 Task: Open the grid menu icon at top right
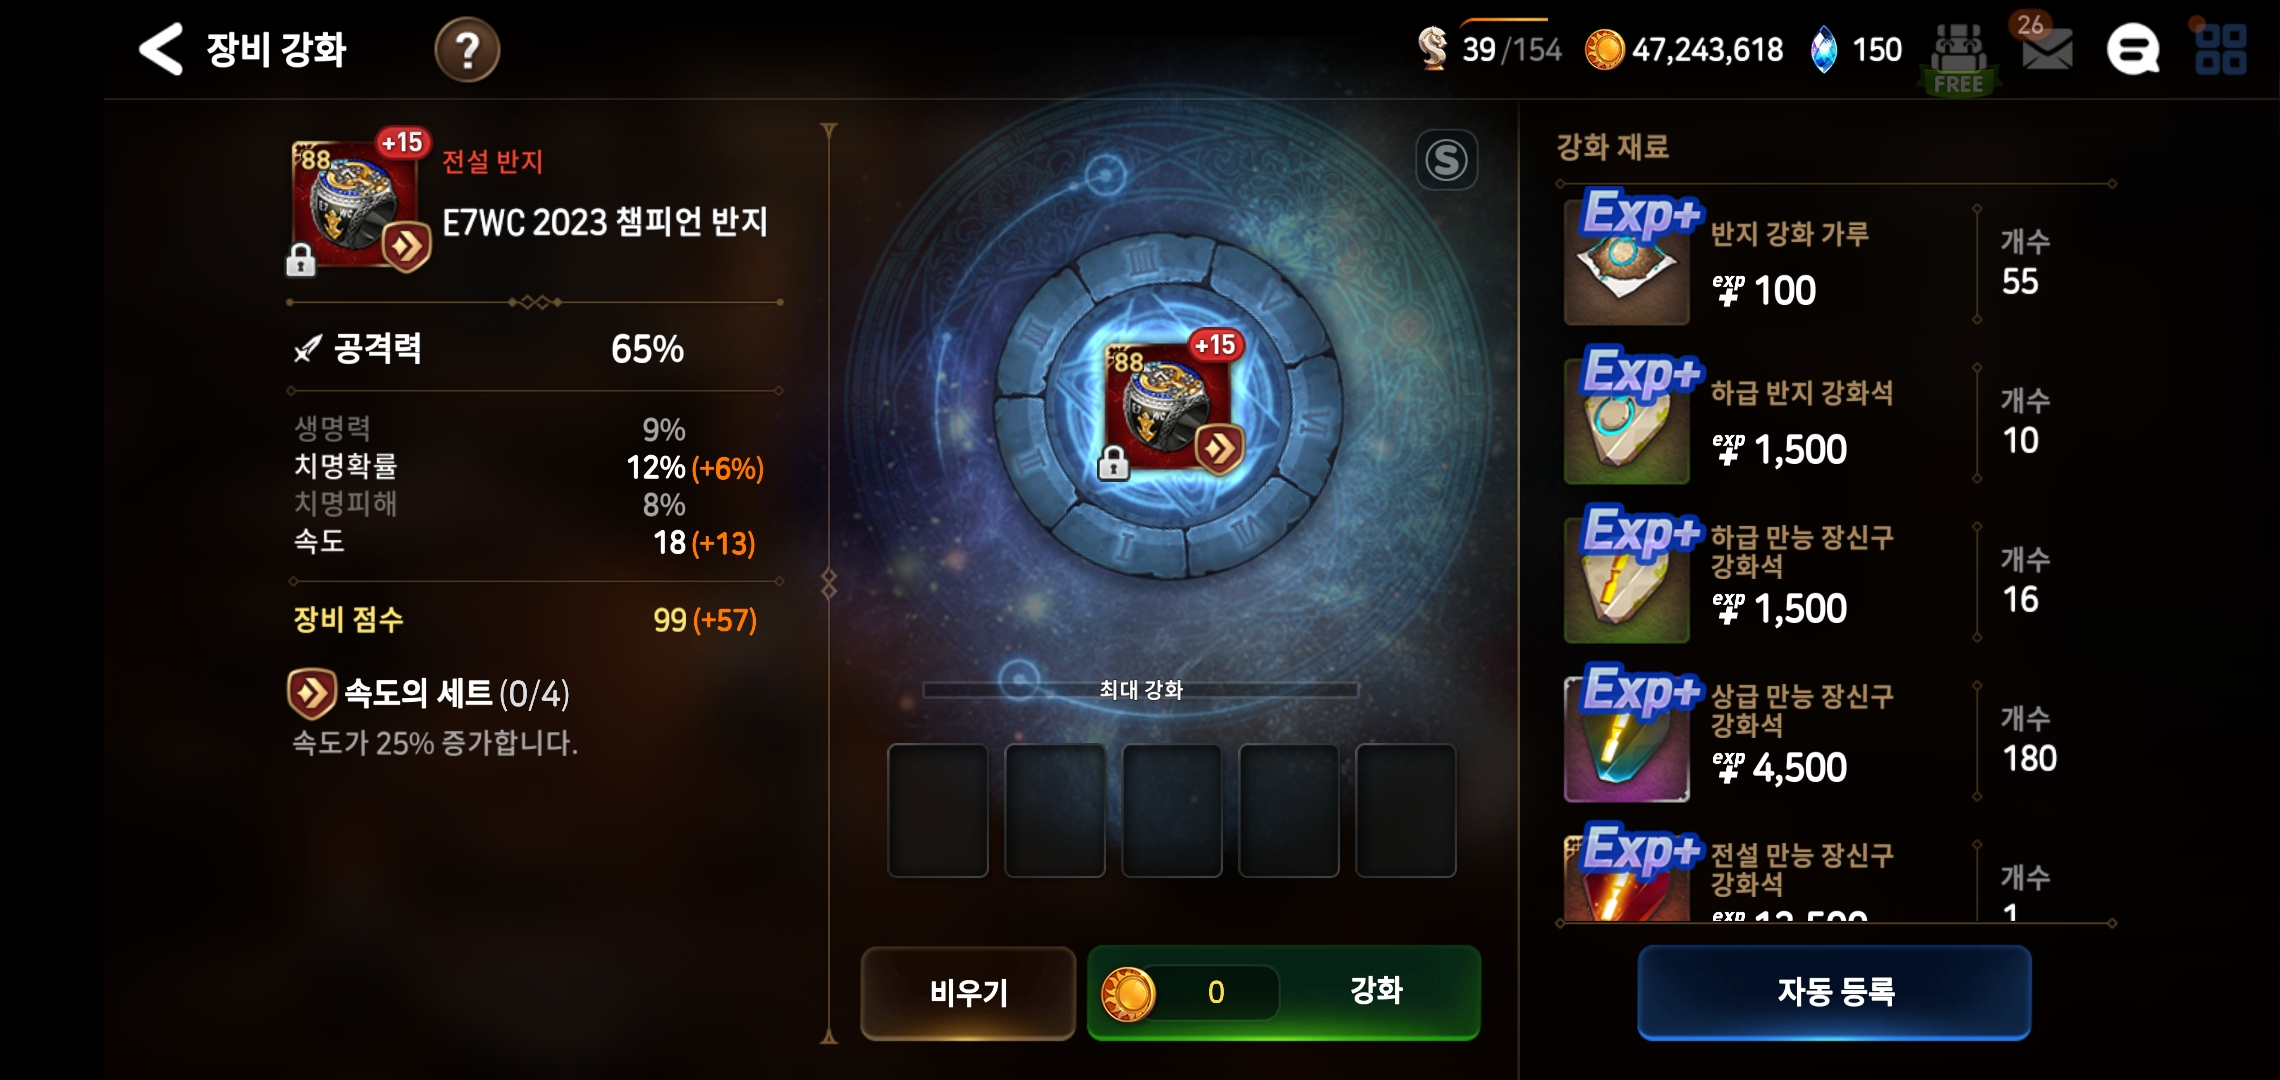(x=2221, y=49)
